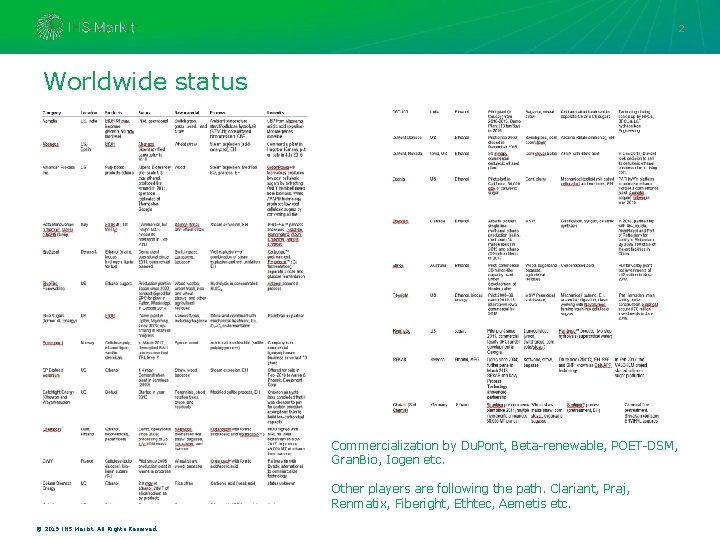This screenshot has height=540, width=720.
Task: Click the IHS Markit sunburst logo
Action: click(x=50, y=27)
